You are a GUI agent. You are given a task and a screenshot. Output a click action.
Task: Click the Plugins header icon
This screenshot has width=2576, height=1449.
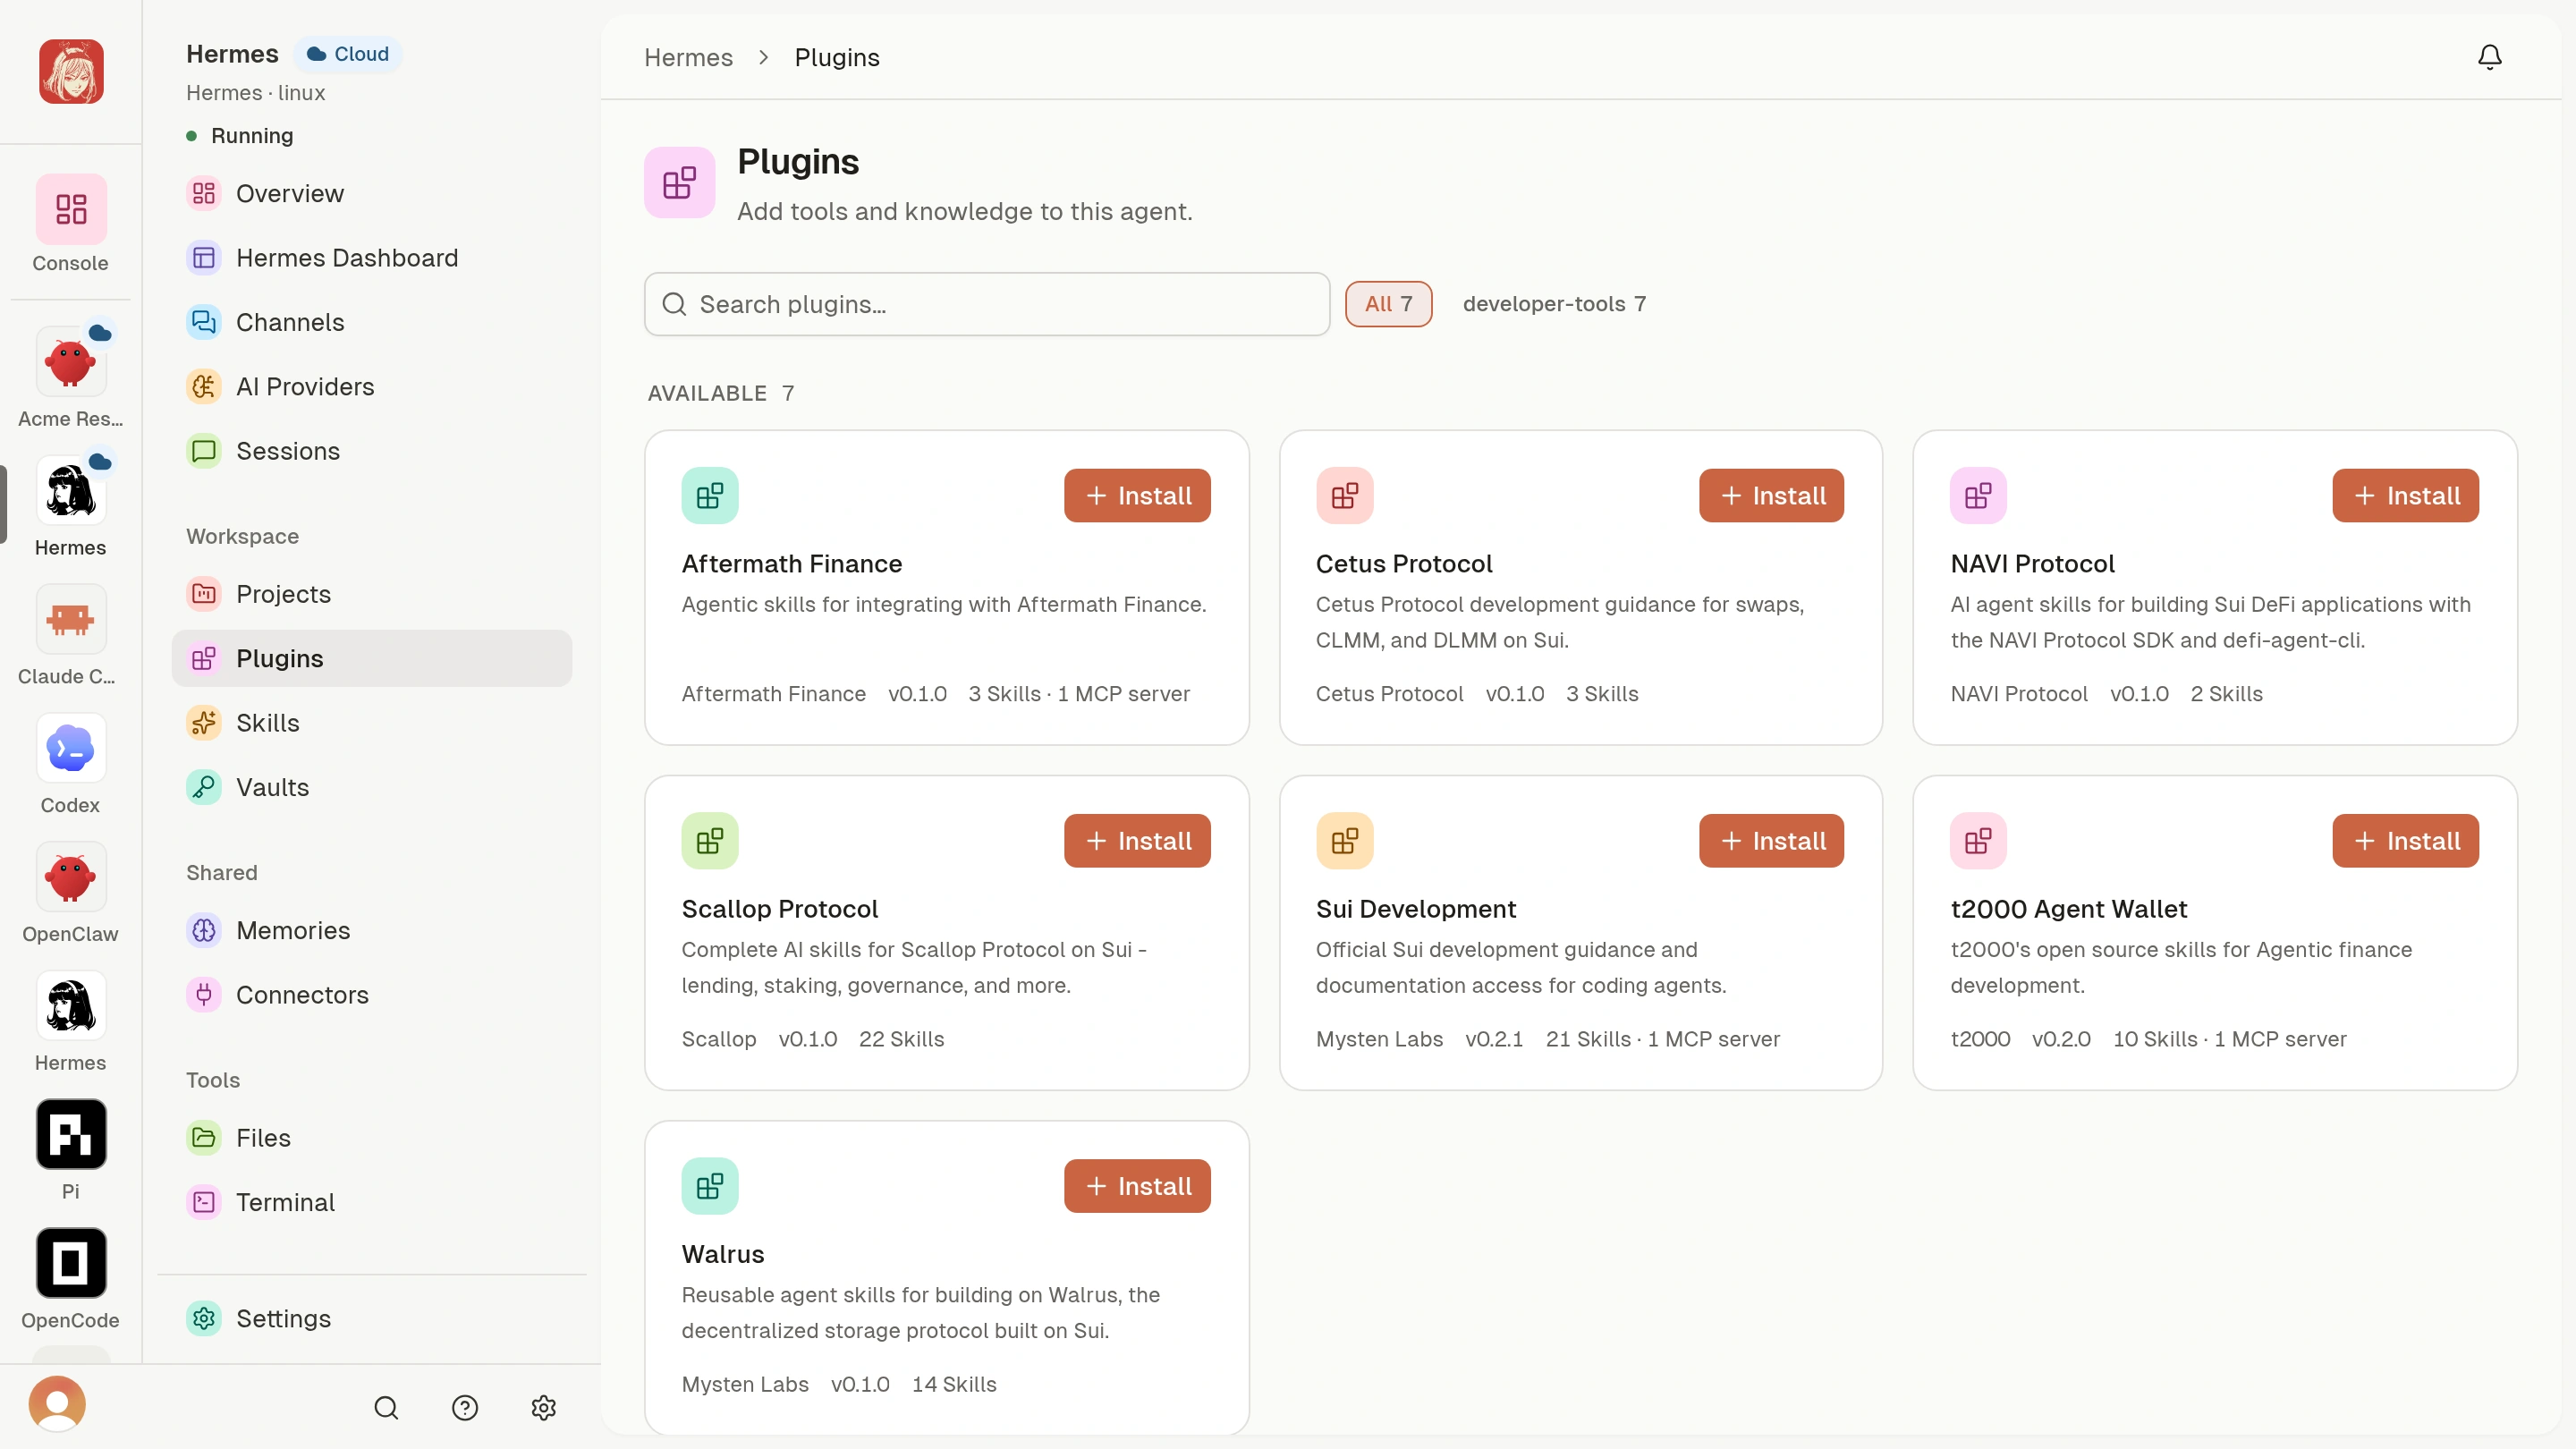[x=679, y=182]
